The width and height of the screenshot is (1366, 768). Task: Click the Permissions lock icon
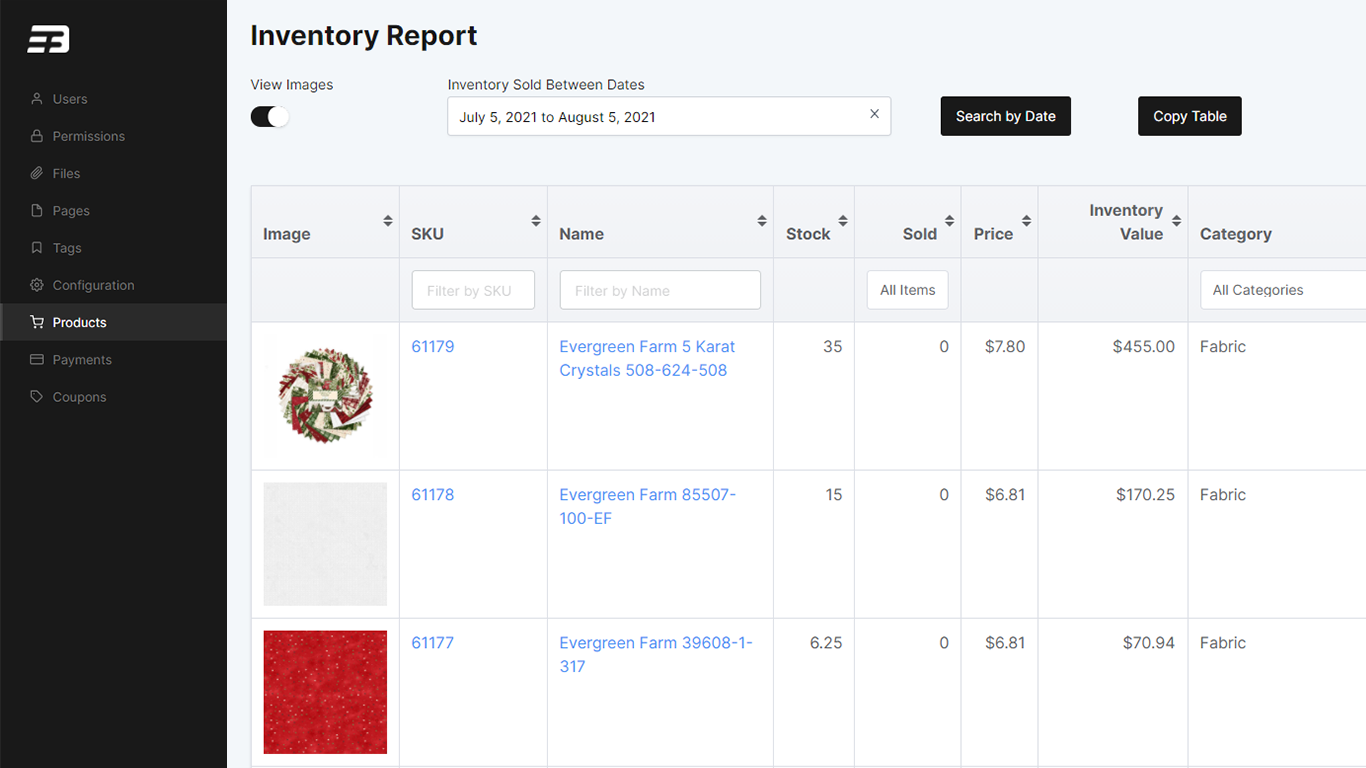pos(37,136)
